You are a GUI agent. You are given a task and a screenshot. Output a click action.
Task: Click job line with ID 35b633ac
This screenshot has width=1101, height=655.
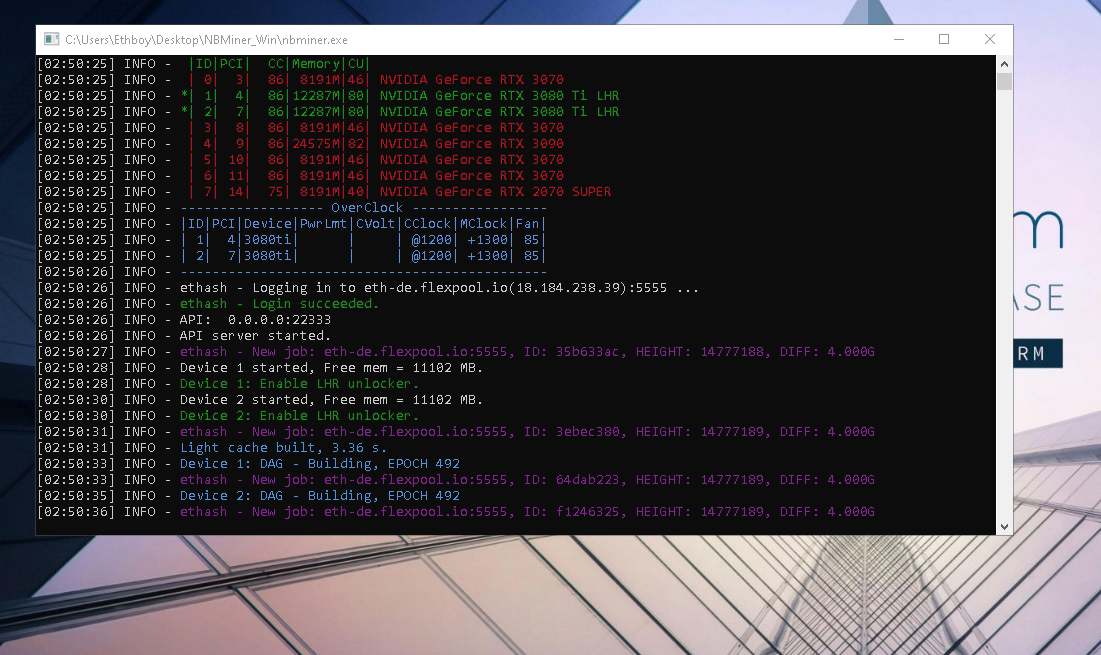tap(527, 352)
